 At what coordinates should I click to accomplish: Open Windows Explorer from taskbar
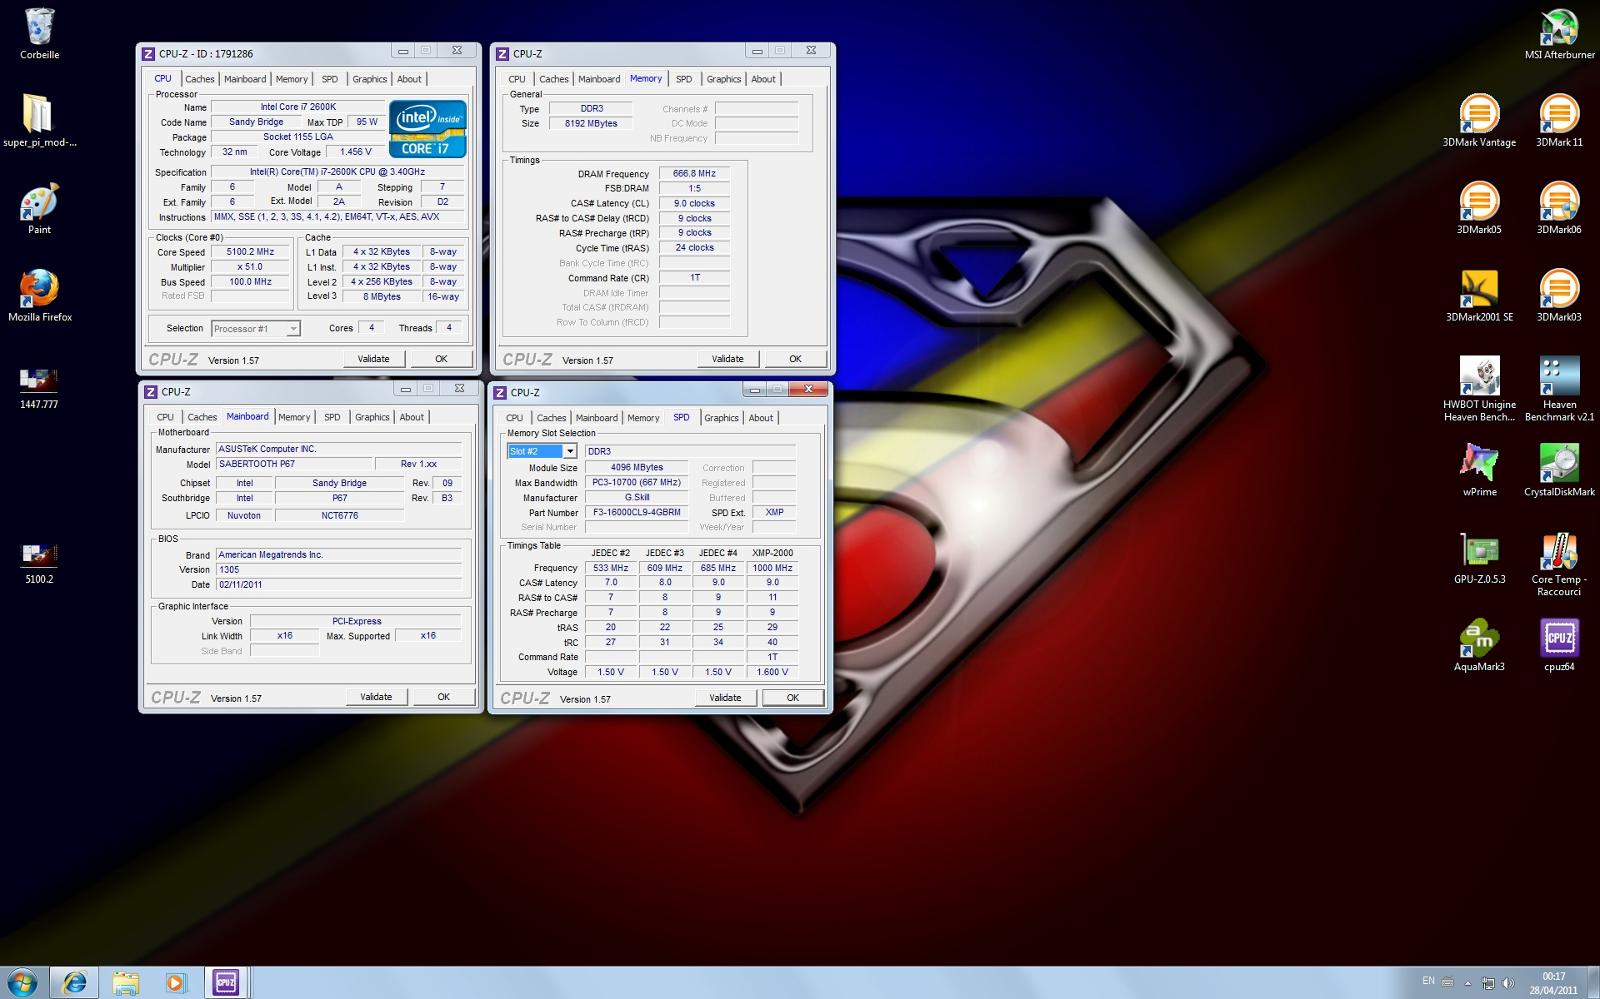(x=125, y=982)
